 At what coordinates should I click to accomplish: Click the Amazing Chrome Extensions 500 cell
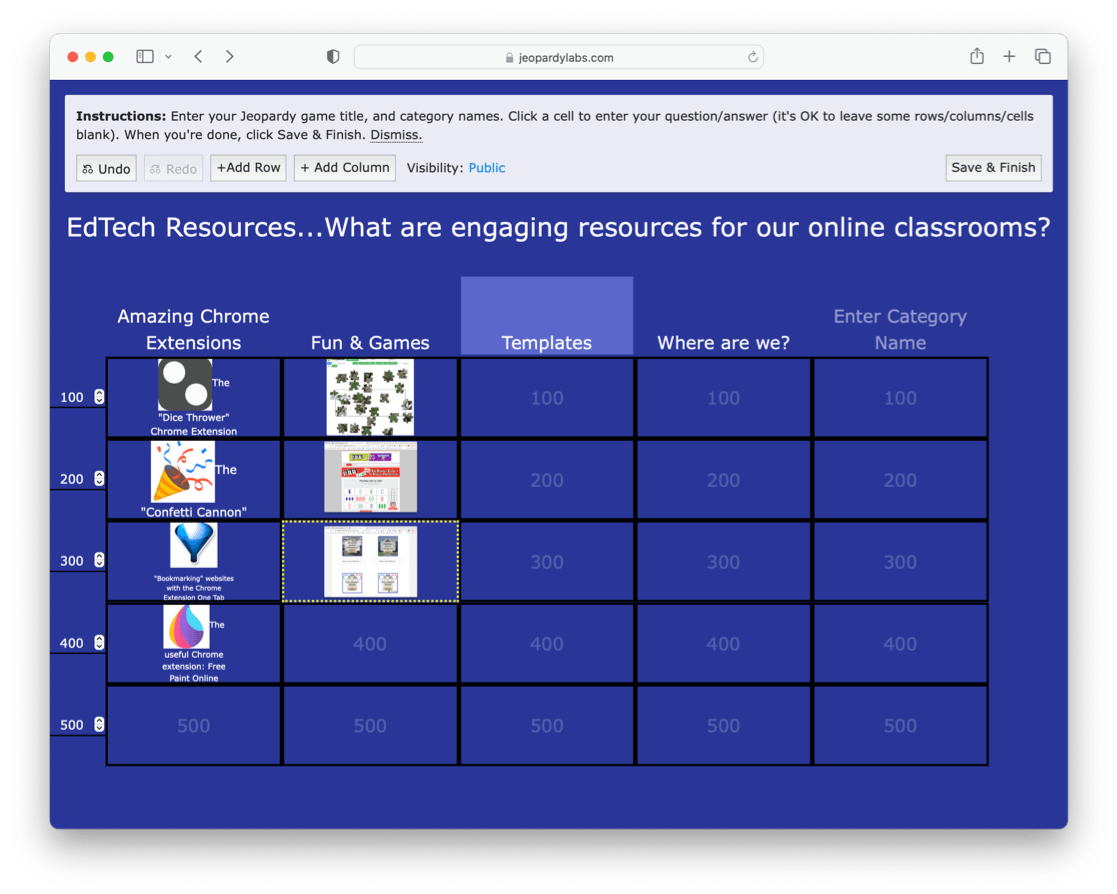tap(193, 725)
